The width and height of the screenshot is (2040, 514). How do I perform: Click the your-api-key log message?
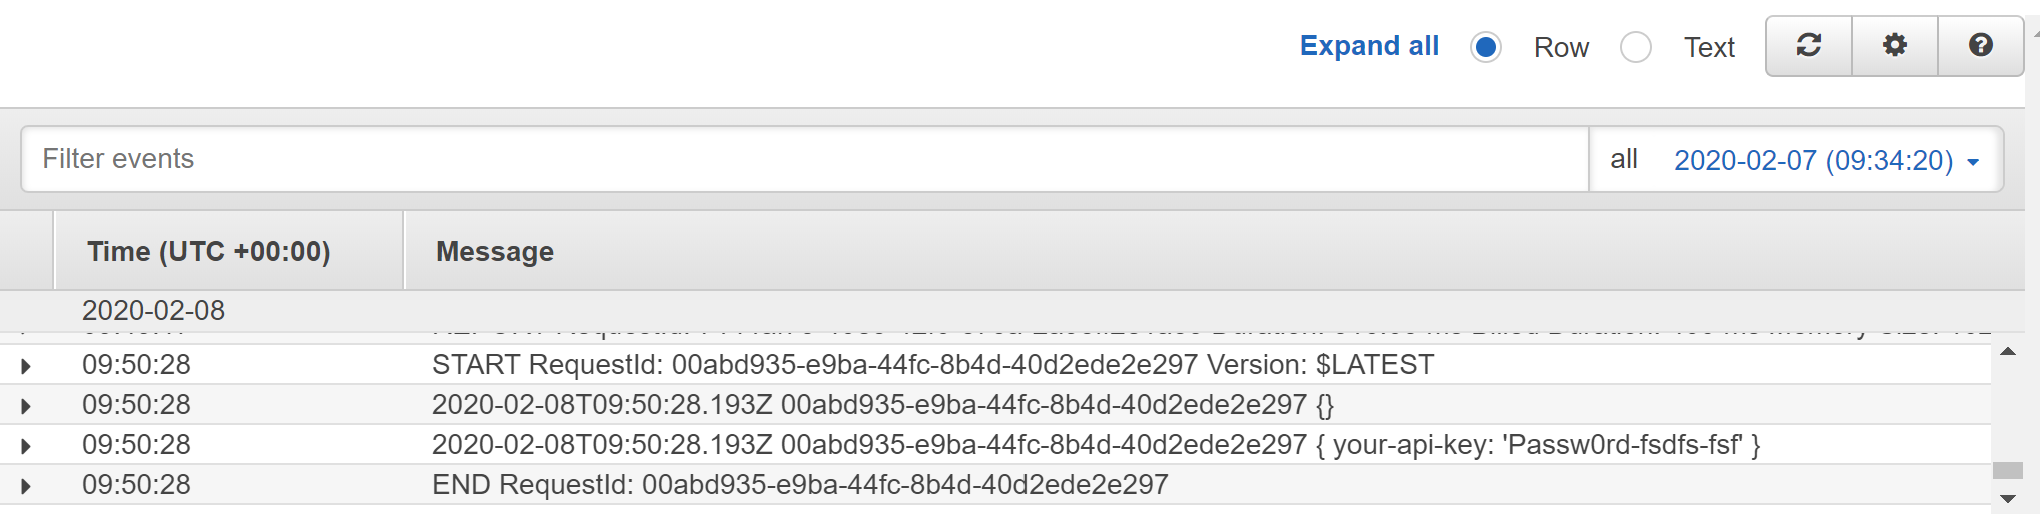(x=1095, y=445)
